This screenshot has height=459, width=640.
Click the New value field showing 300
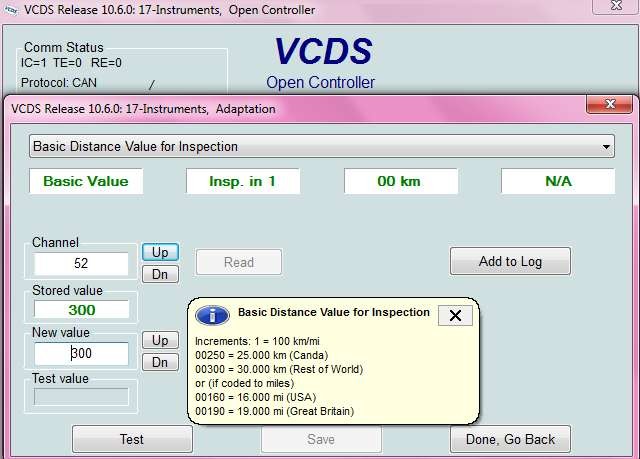click(x=81, y=353)
